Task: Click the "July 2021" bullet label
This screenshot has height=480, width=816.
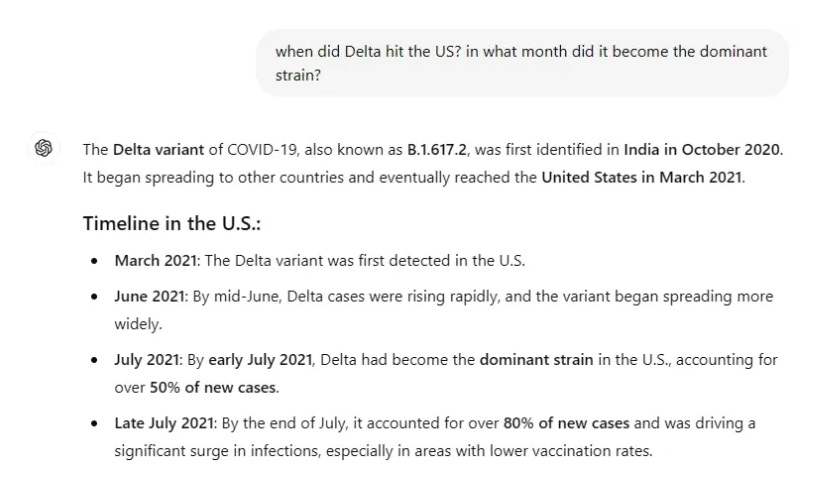Action: (148, 359)
